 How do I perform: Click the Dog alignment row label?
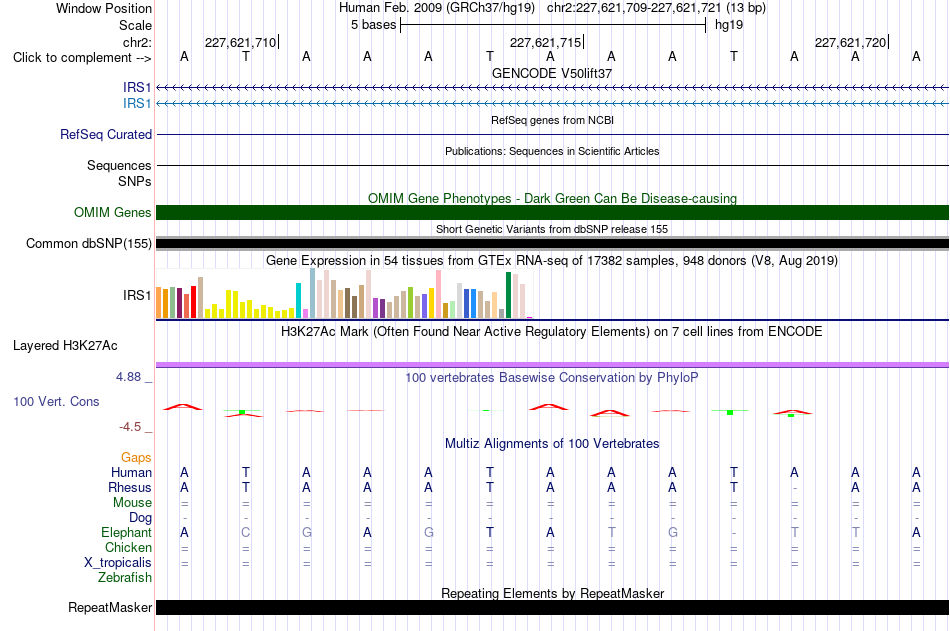[140, 518]
